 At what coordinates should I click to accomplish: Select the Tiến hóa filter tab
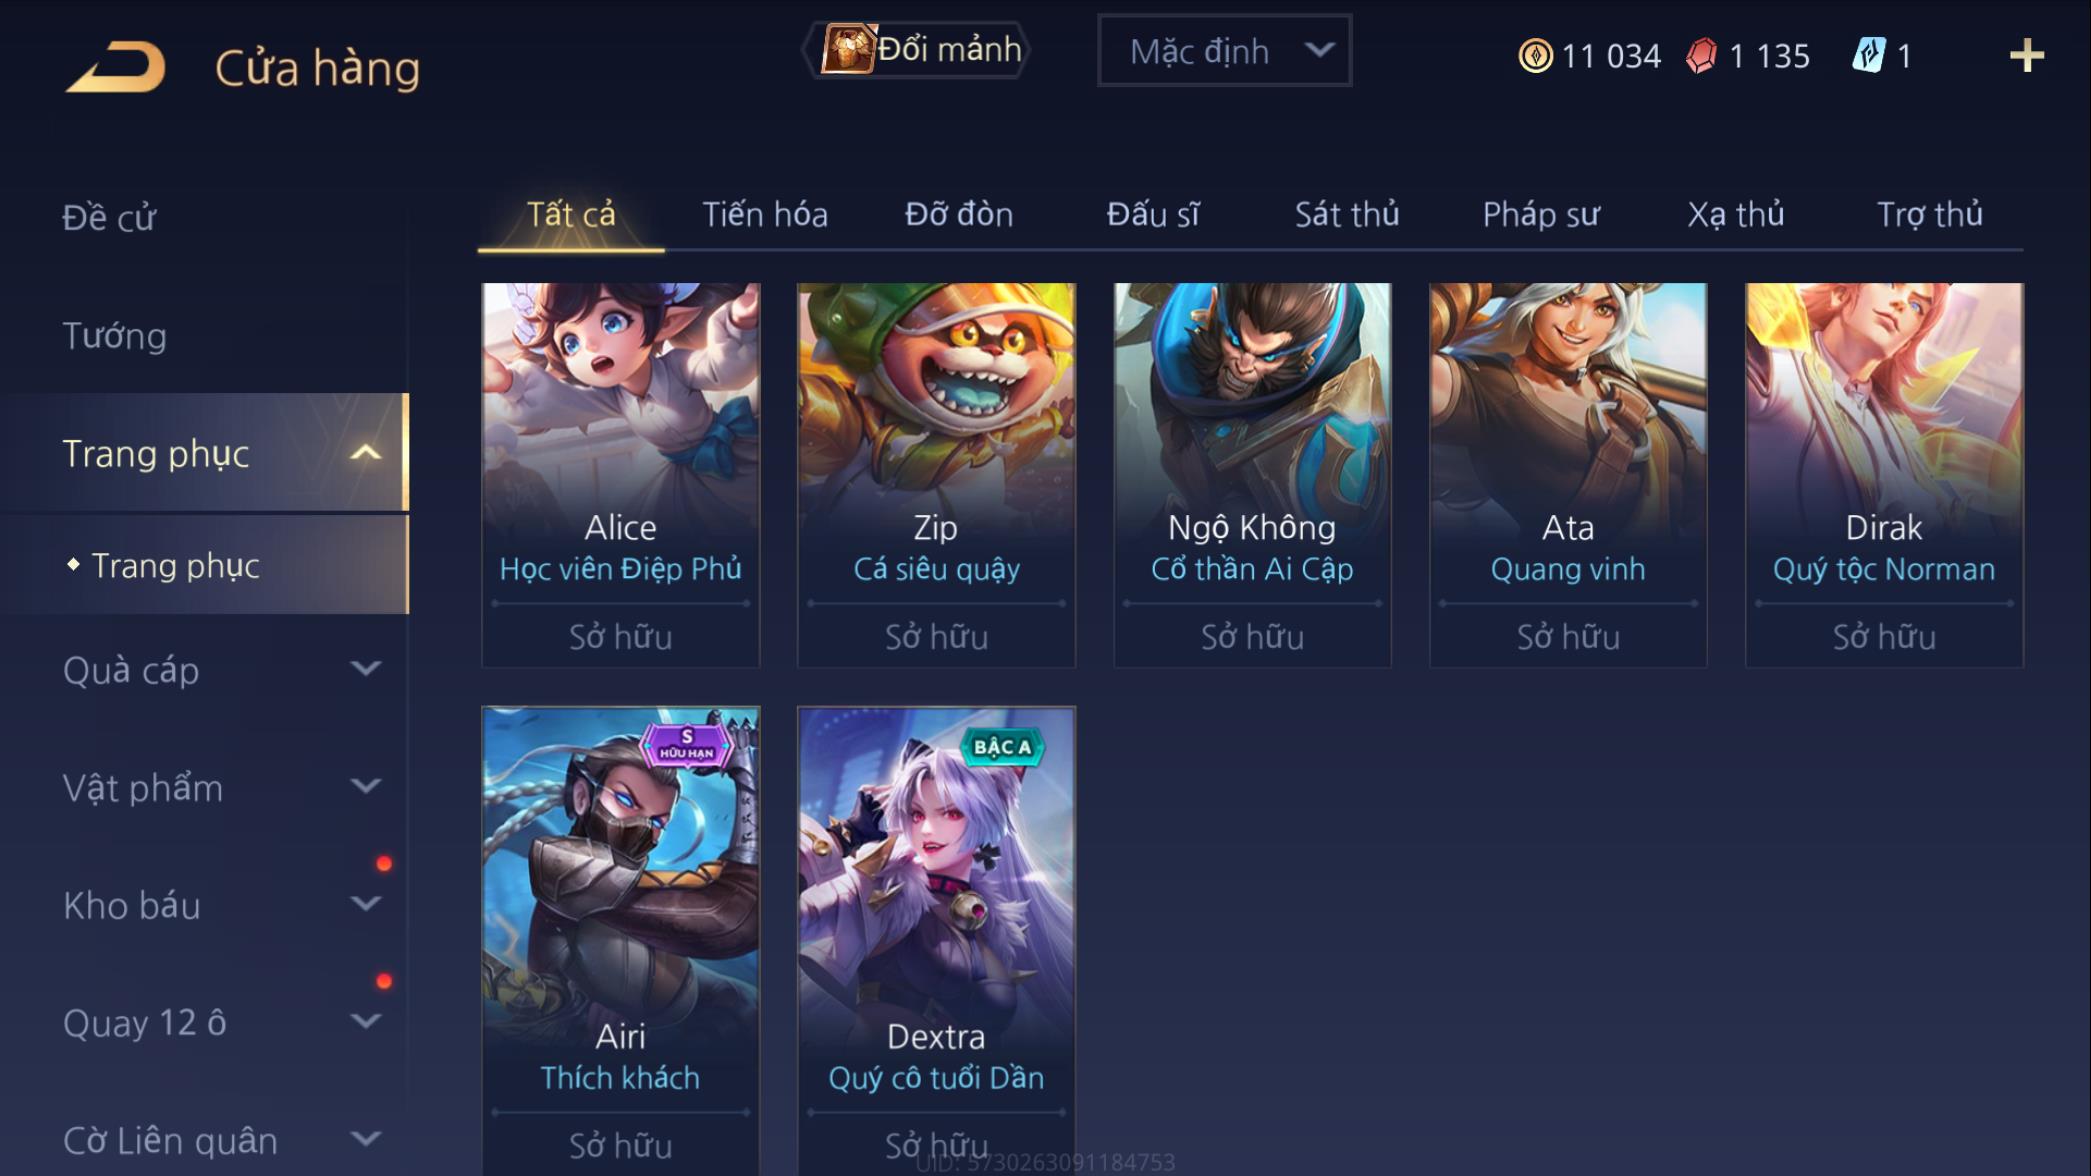[x=765, y=214]
